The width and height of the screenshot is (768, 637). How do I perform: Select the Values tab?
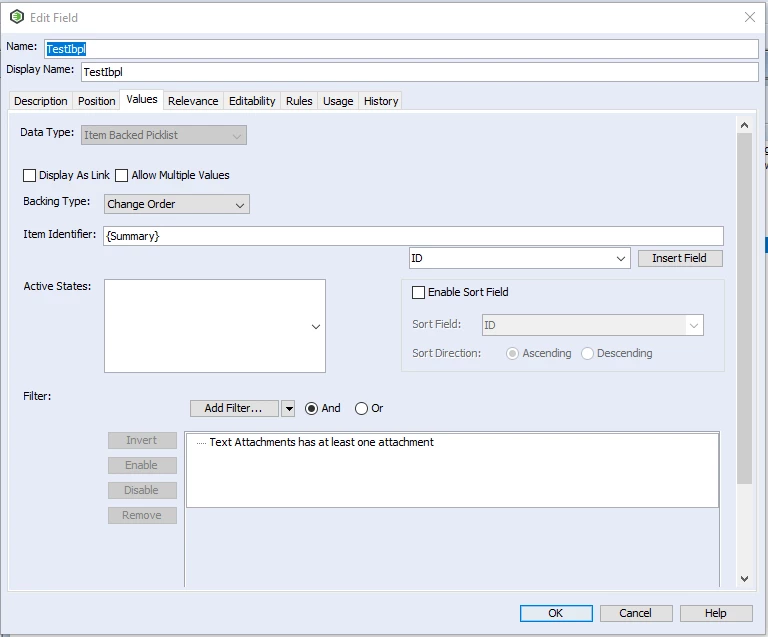[x=142, y=99]
